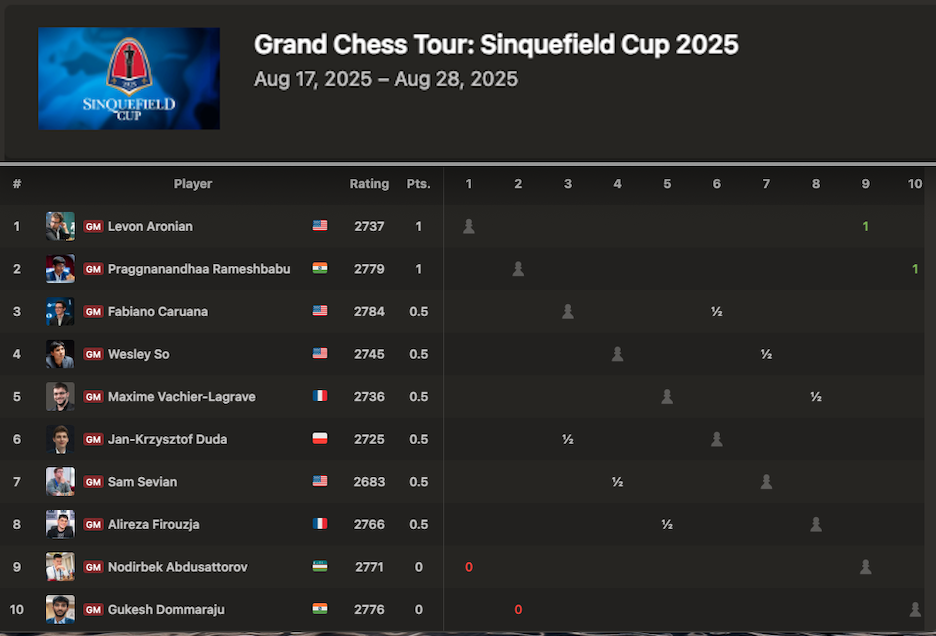936x636 pixels.
Task: Click the French flag beside Maxime Vachier-Lagrave
Action: click(320, 397)
